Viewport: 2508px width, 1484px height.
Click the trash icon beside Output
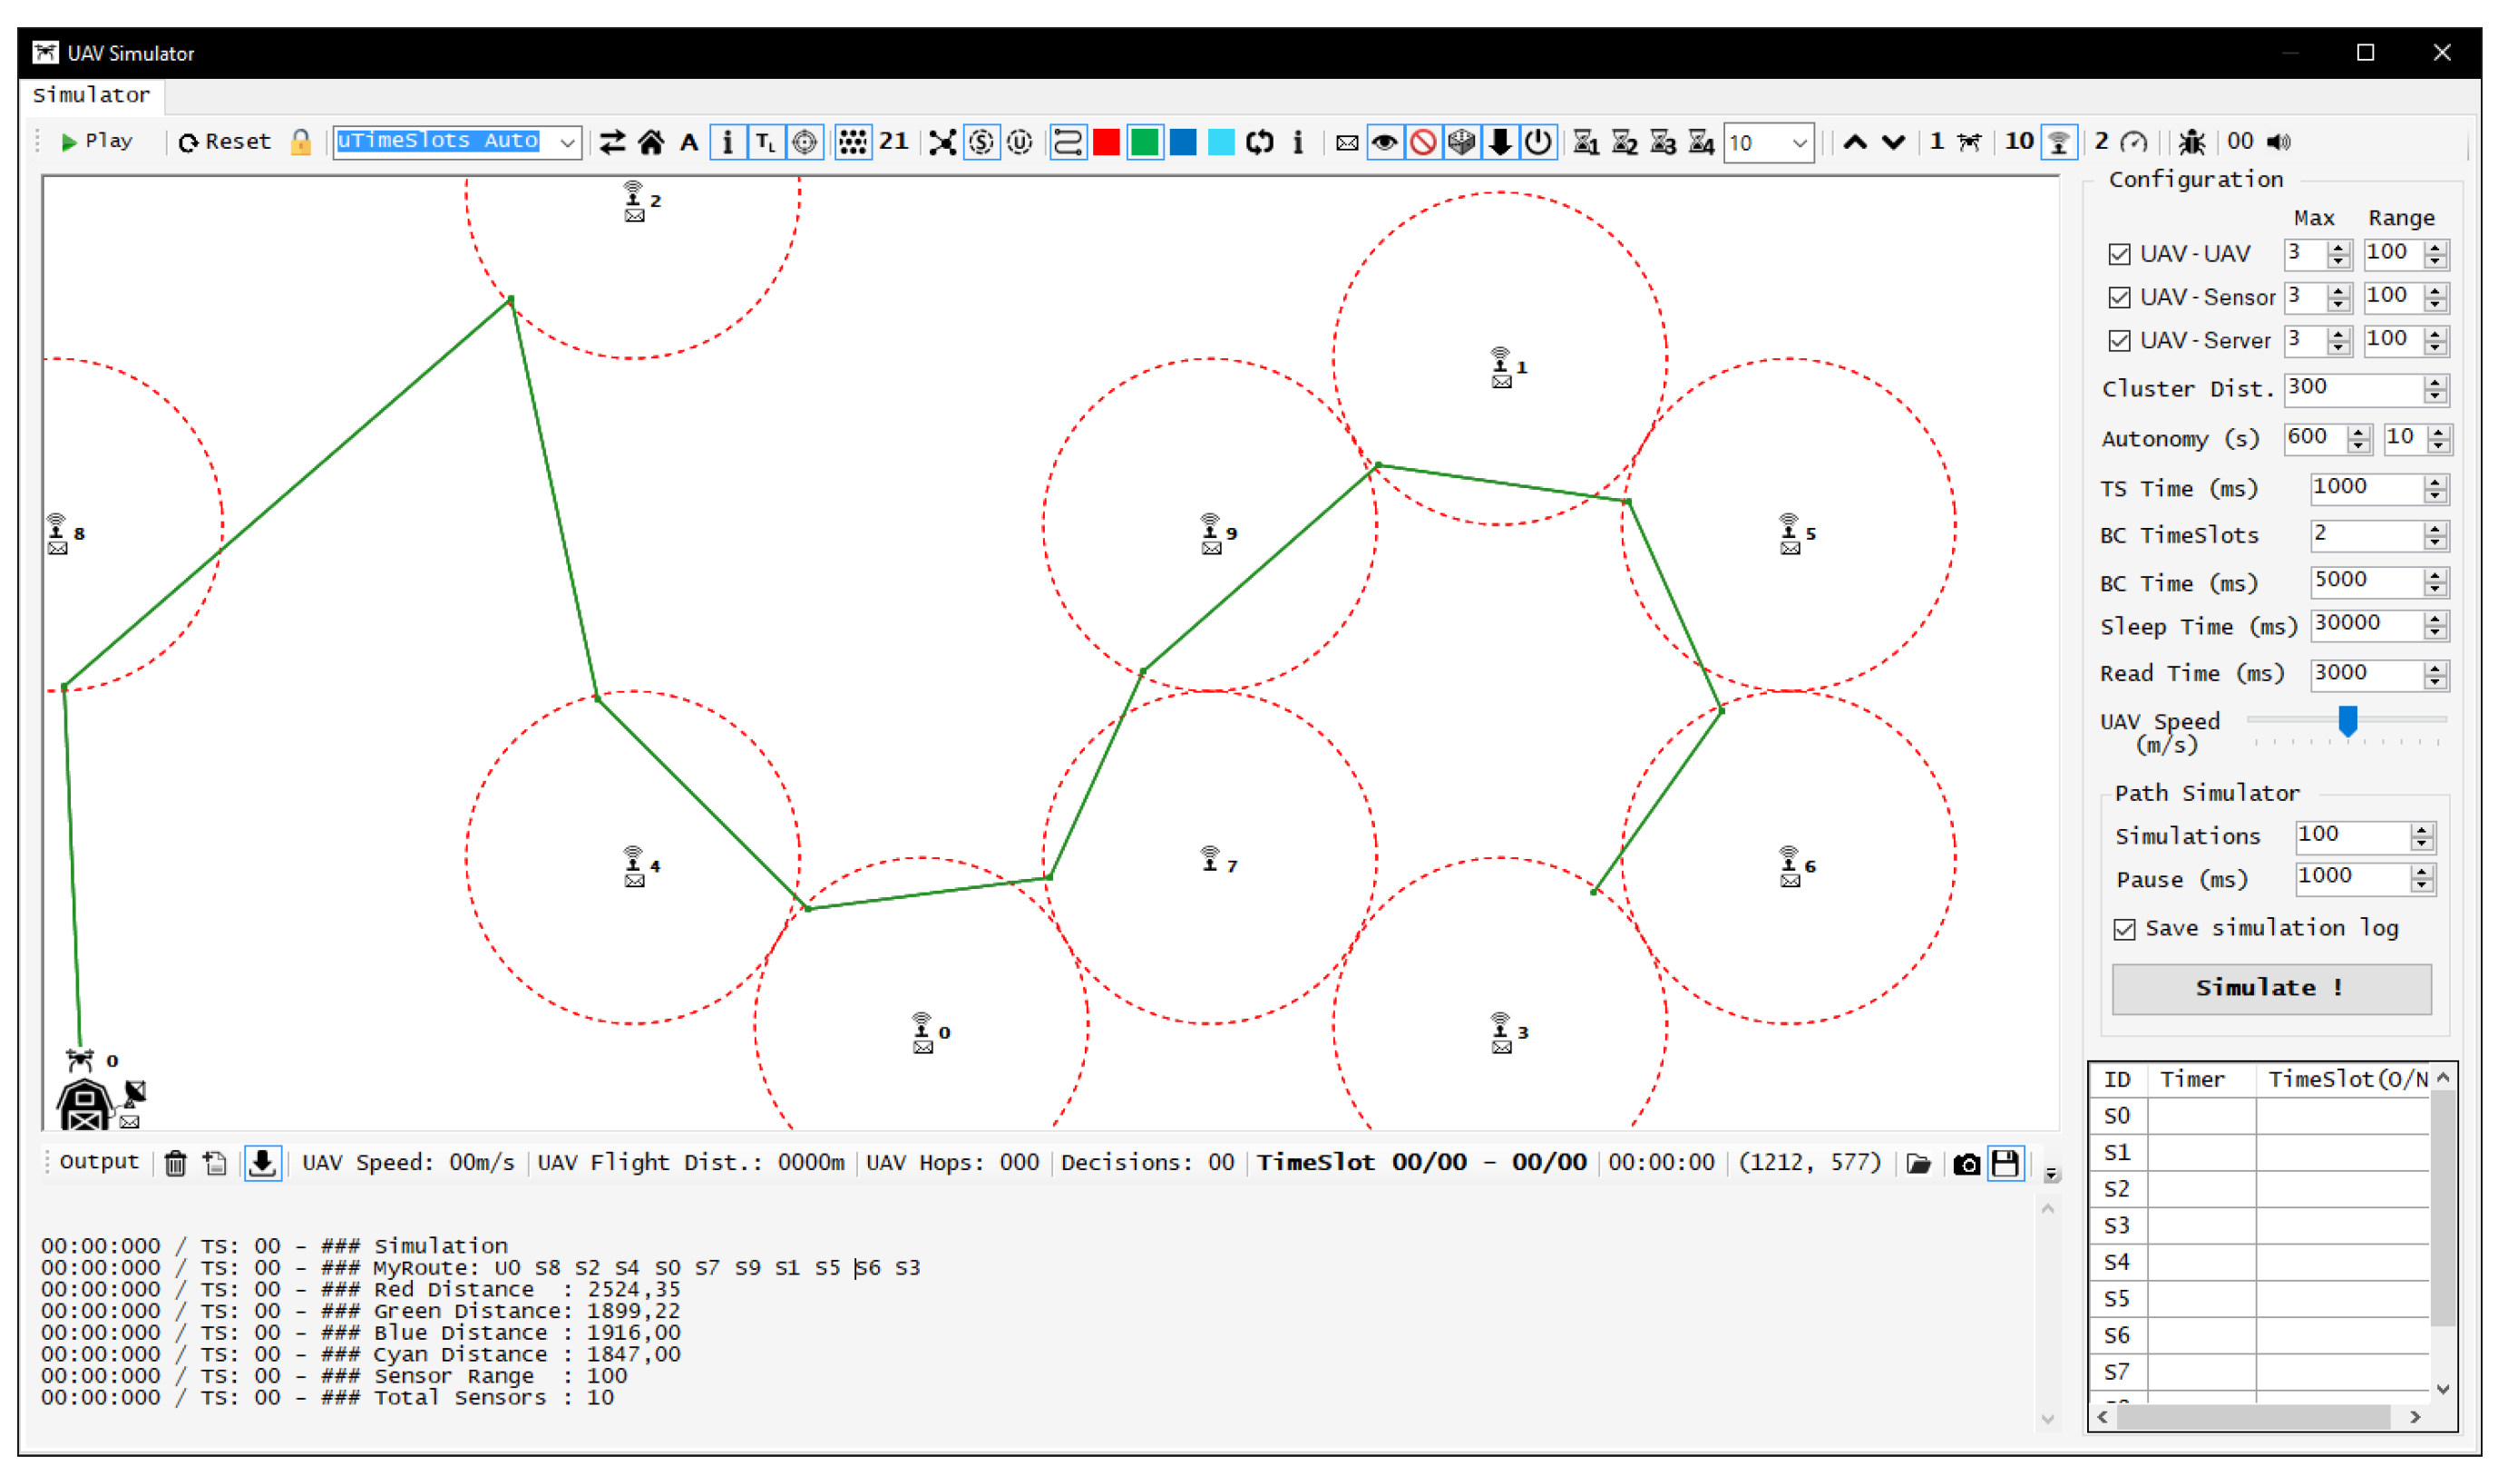(175, 1163)
